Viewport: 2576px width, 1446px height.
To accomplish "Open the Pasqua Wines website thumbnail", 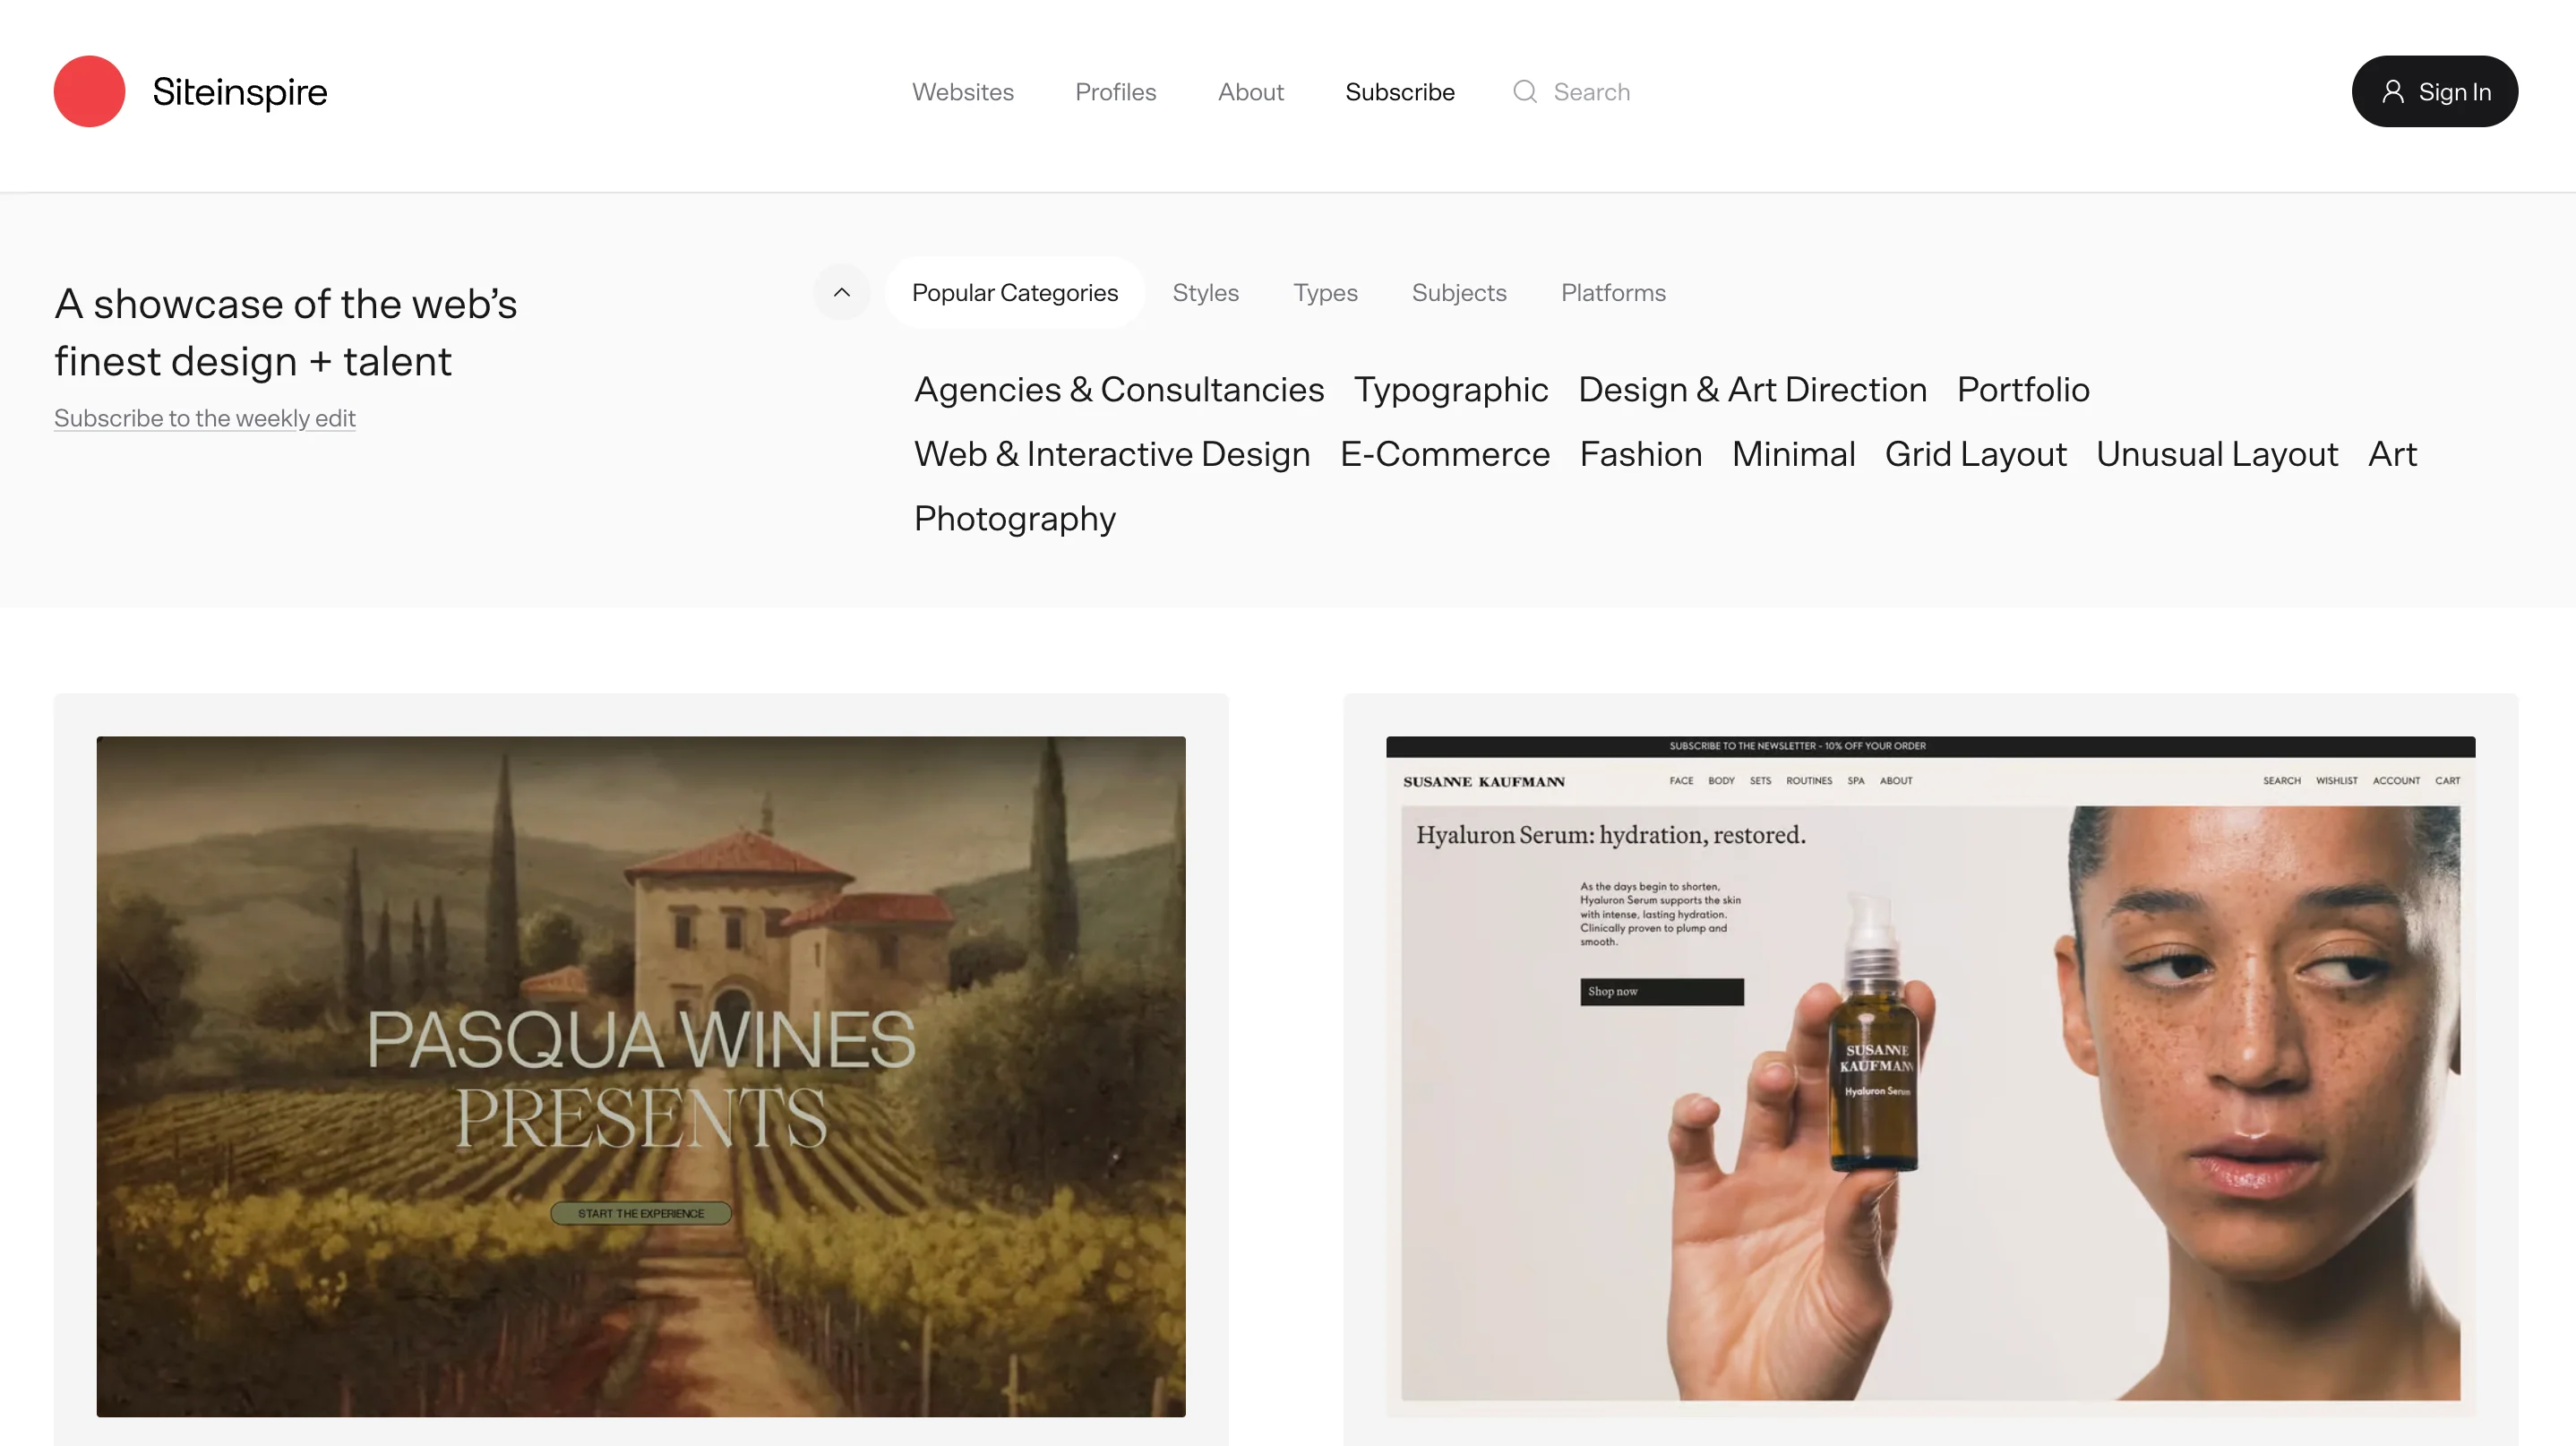I will (x=641, y=1076).
